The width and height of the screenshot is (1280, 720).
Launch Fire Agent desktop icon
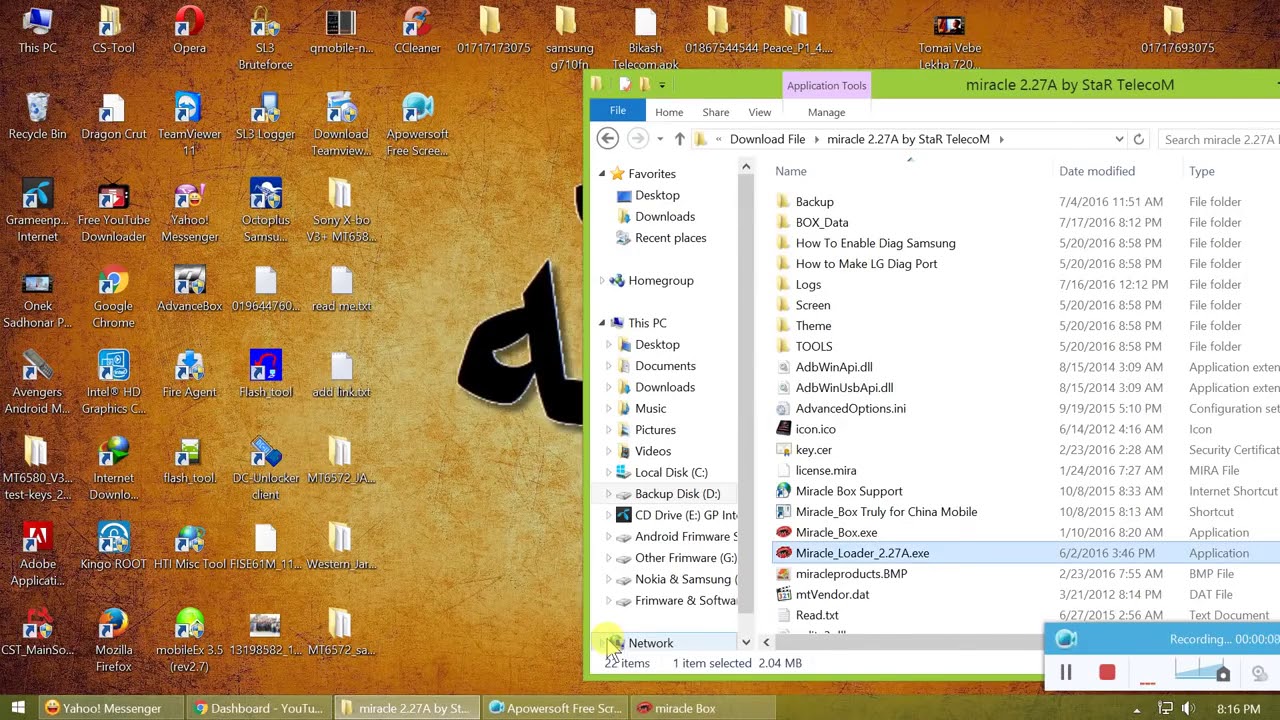189,374
